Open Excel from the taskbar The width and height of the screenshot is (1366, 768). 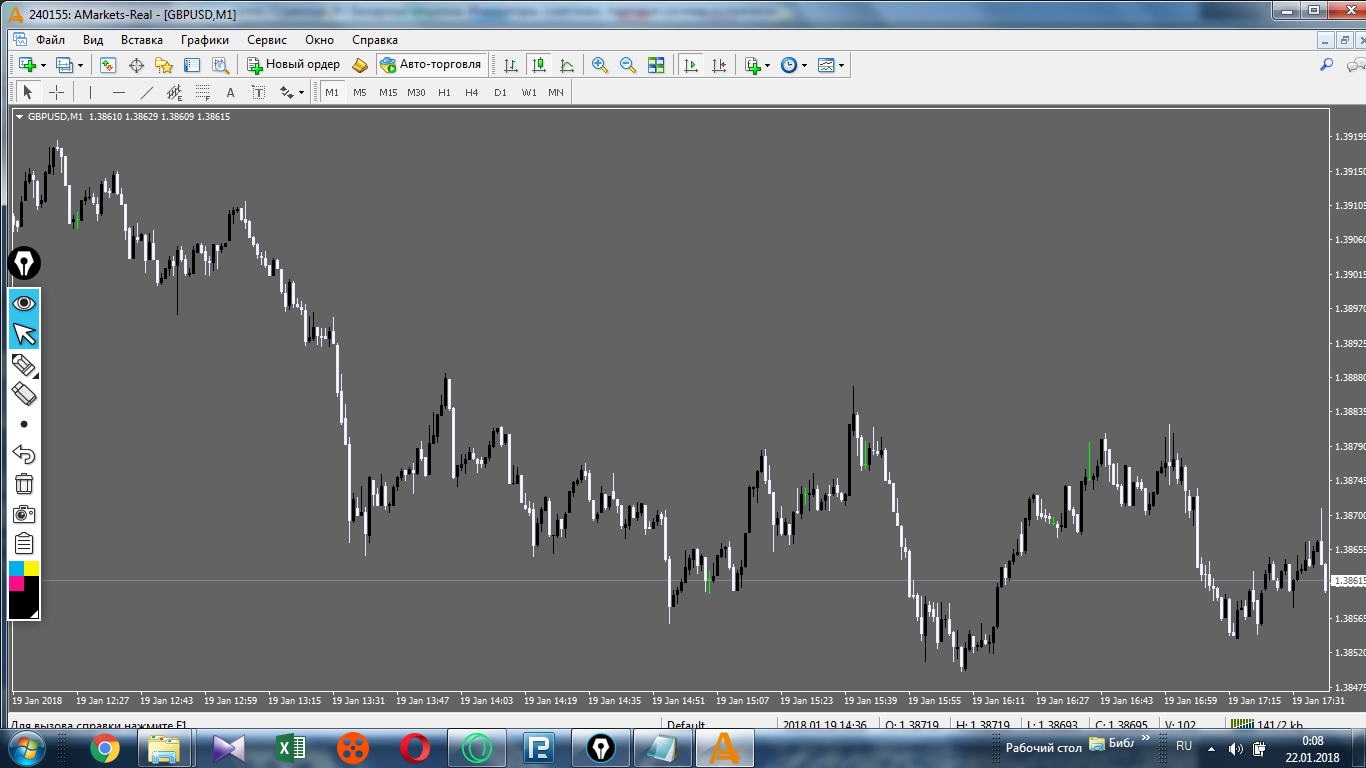pos(291,747)
